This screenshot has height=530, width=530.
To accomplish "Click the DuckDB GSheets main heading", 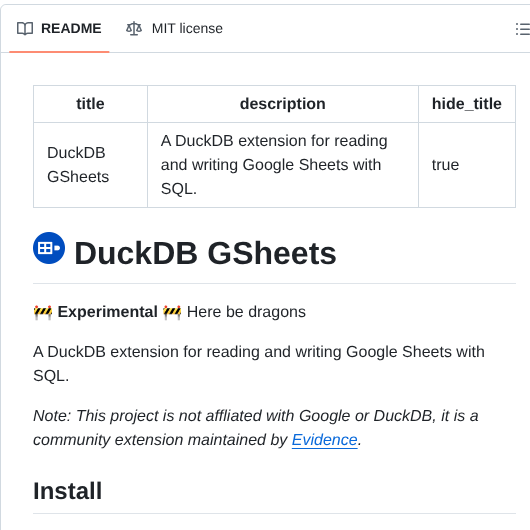I will [x=205, y=253].
